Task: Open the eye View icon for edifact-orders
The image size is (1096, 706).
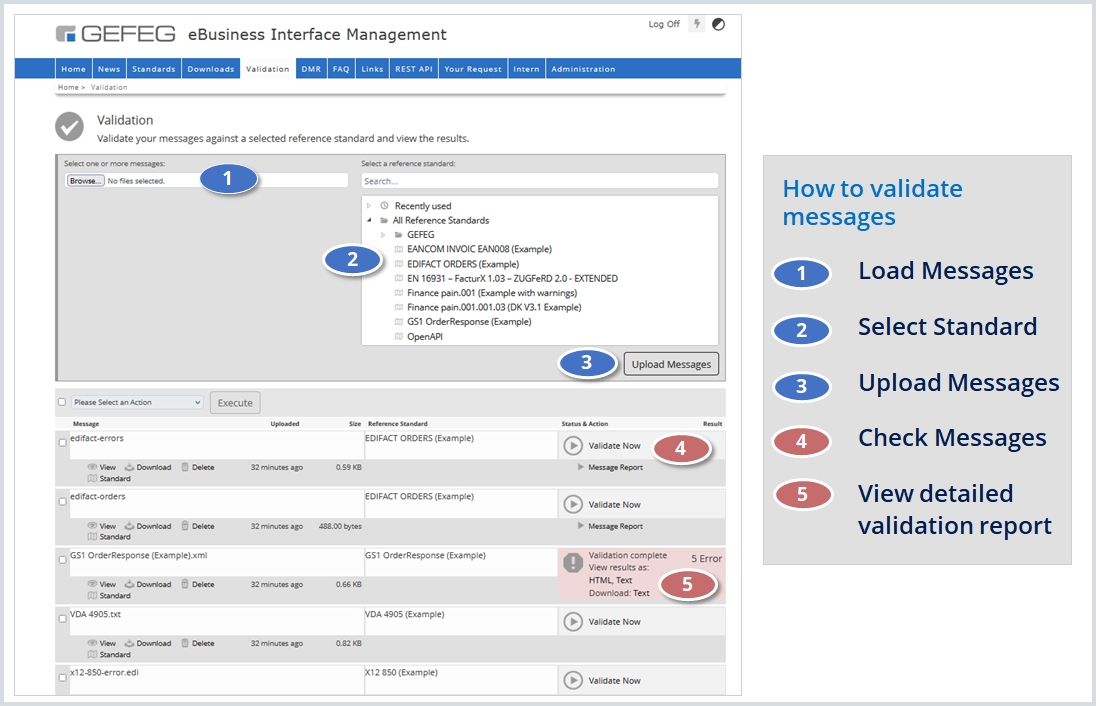Action: [x=92, y=525]
